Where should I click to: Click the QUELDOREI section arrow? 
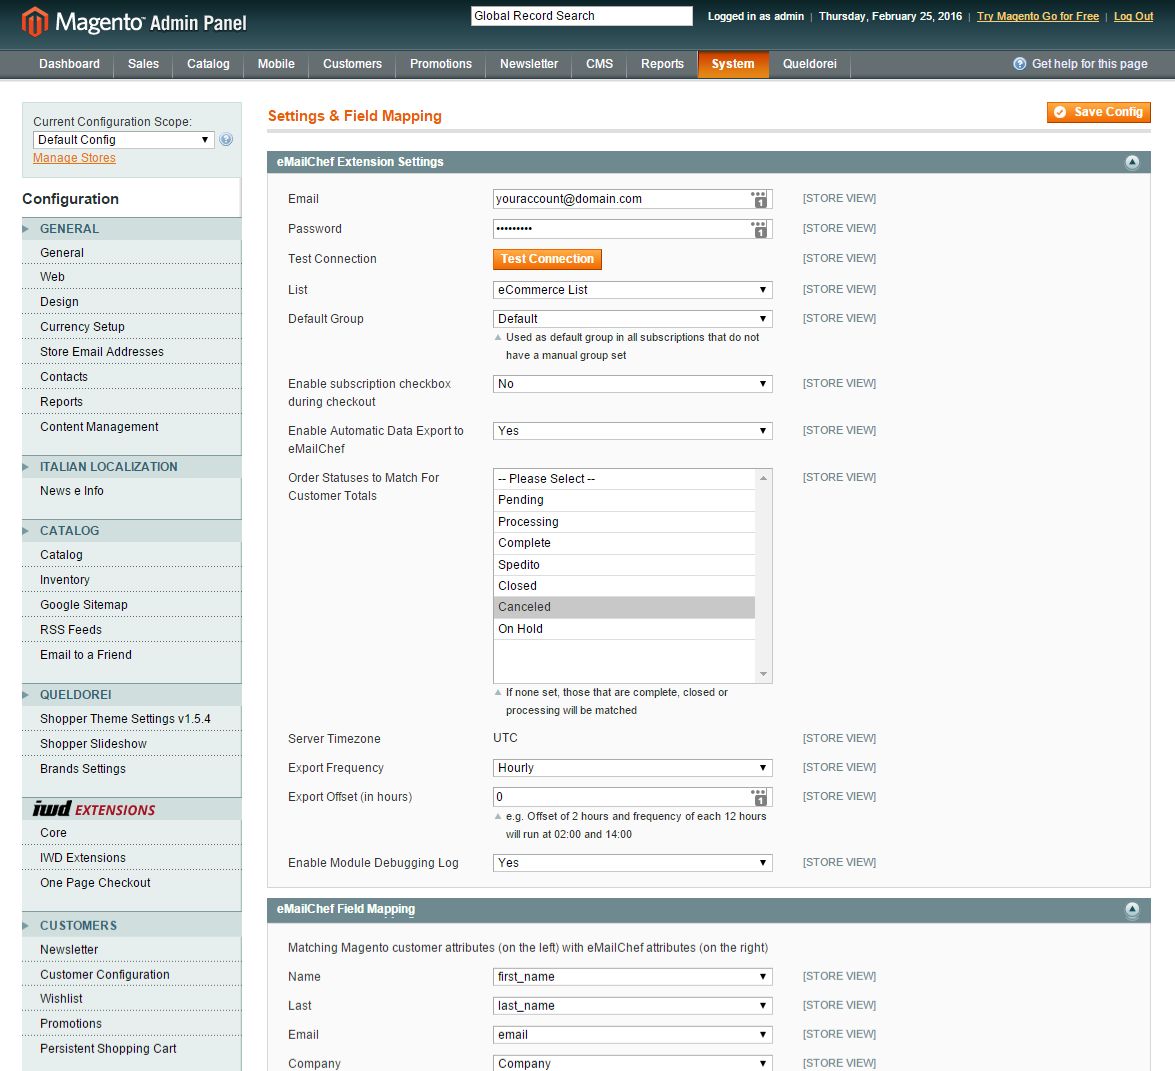26,695
